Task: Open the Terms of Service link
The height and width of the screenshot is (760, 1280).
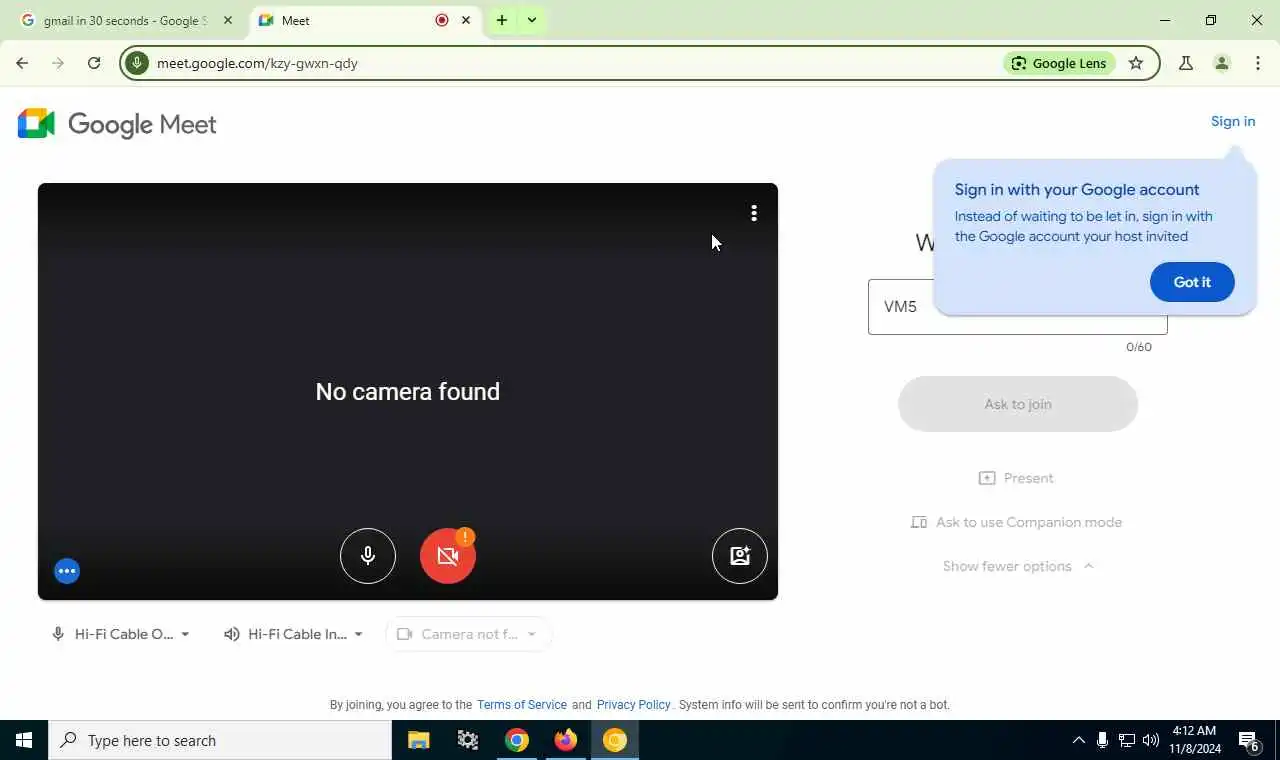Action: point(522,705)
